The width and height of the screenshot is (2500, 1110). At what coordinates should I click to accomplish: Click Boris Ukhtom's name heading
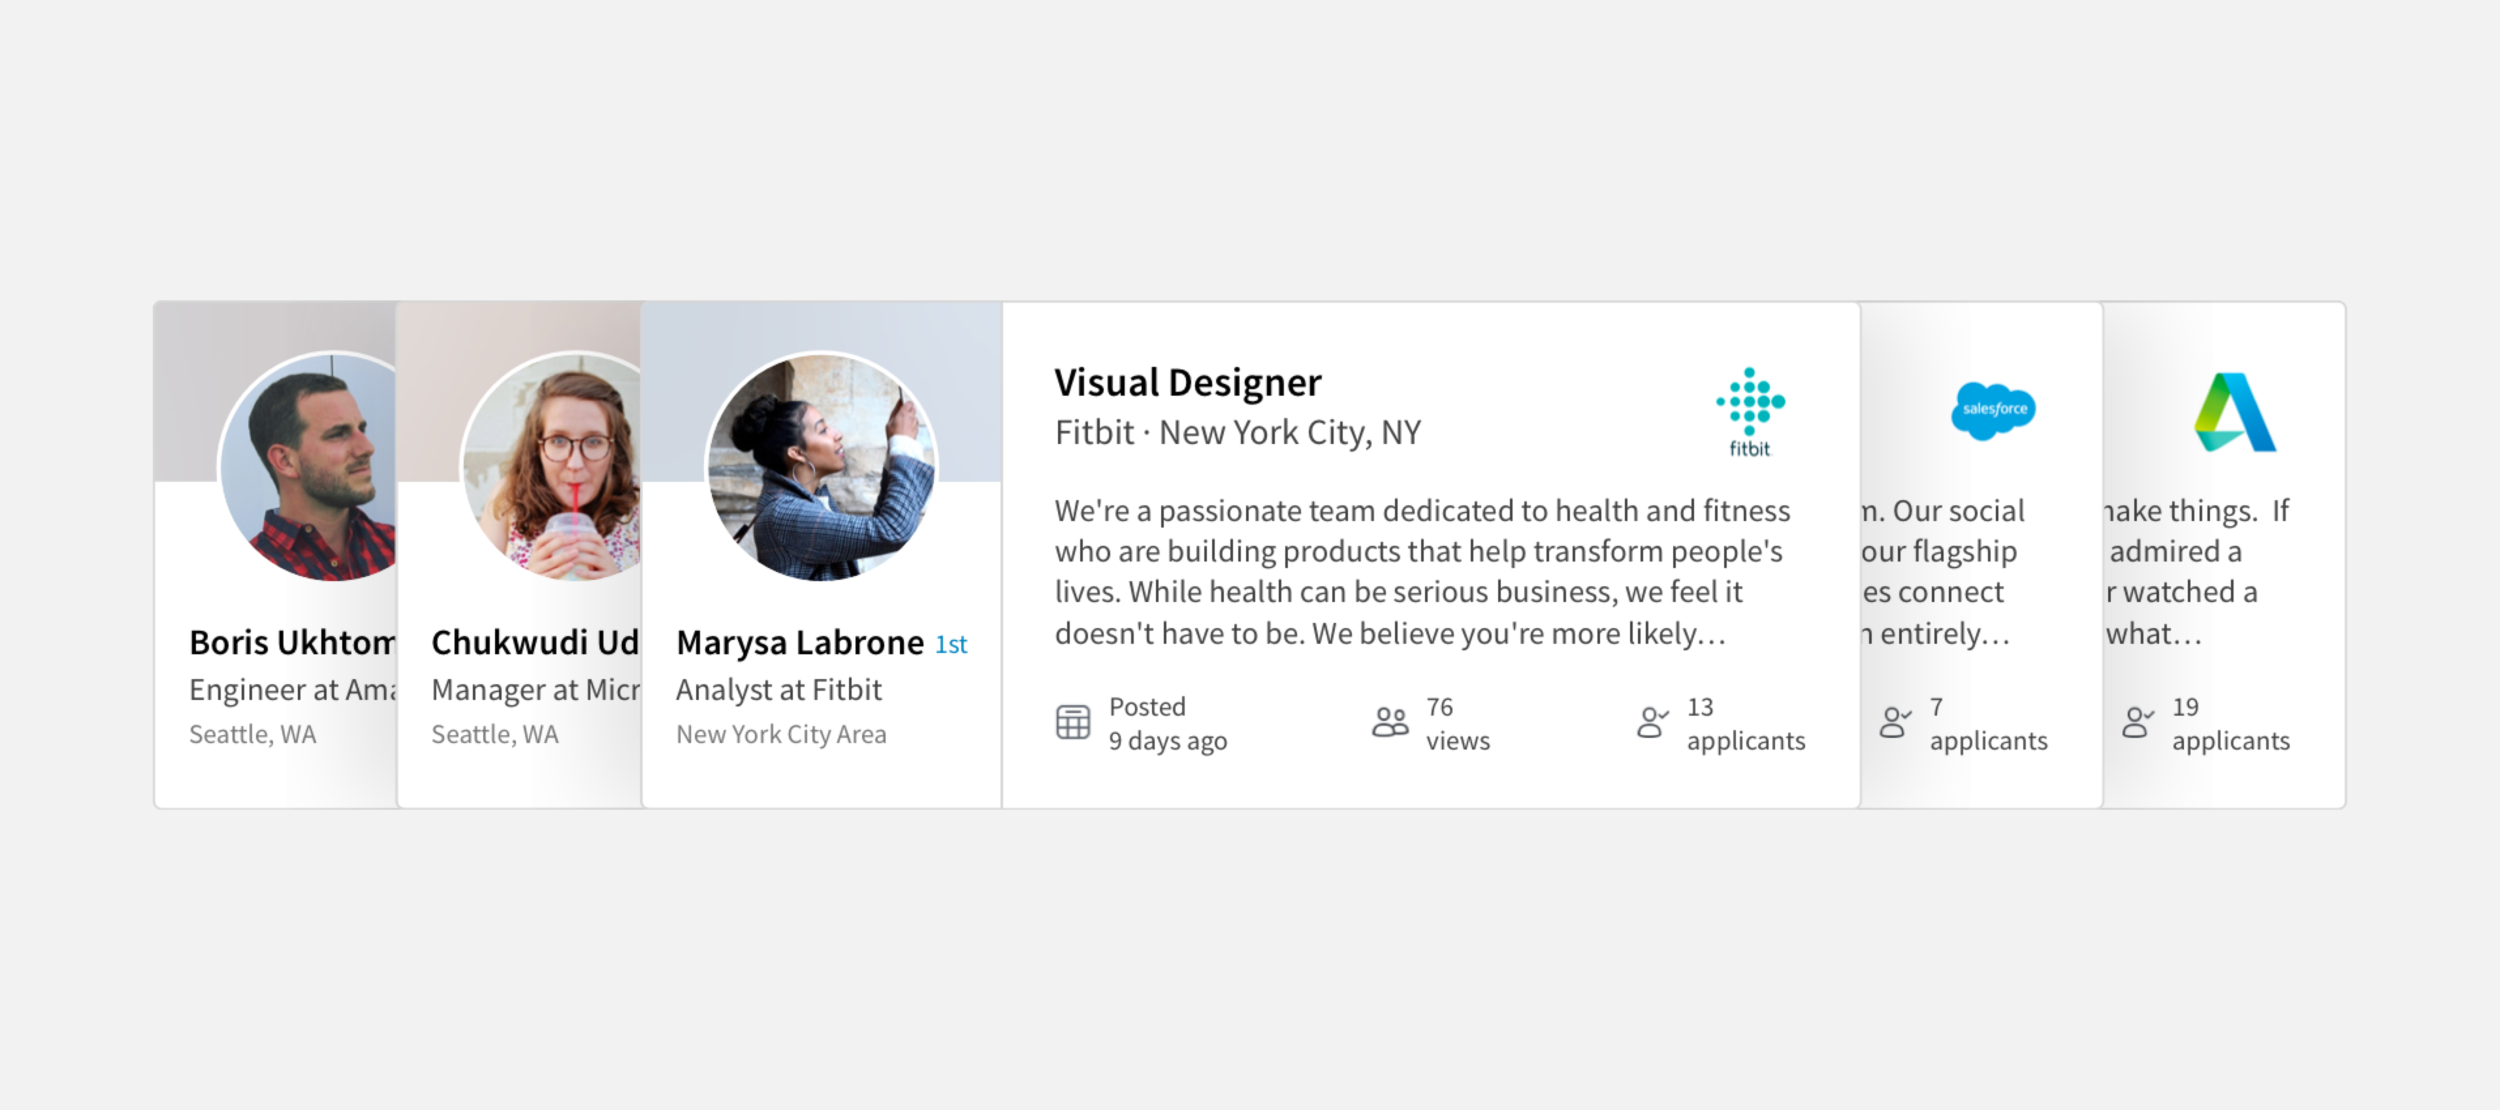coord(292,643)
